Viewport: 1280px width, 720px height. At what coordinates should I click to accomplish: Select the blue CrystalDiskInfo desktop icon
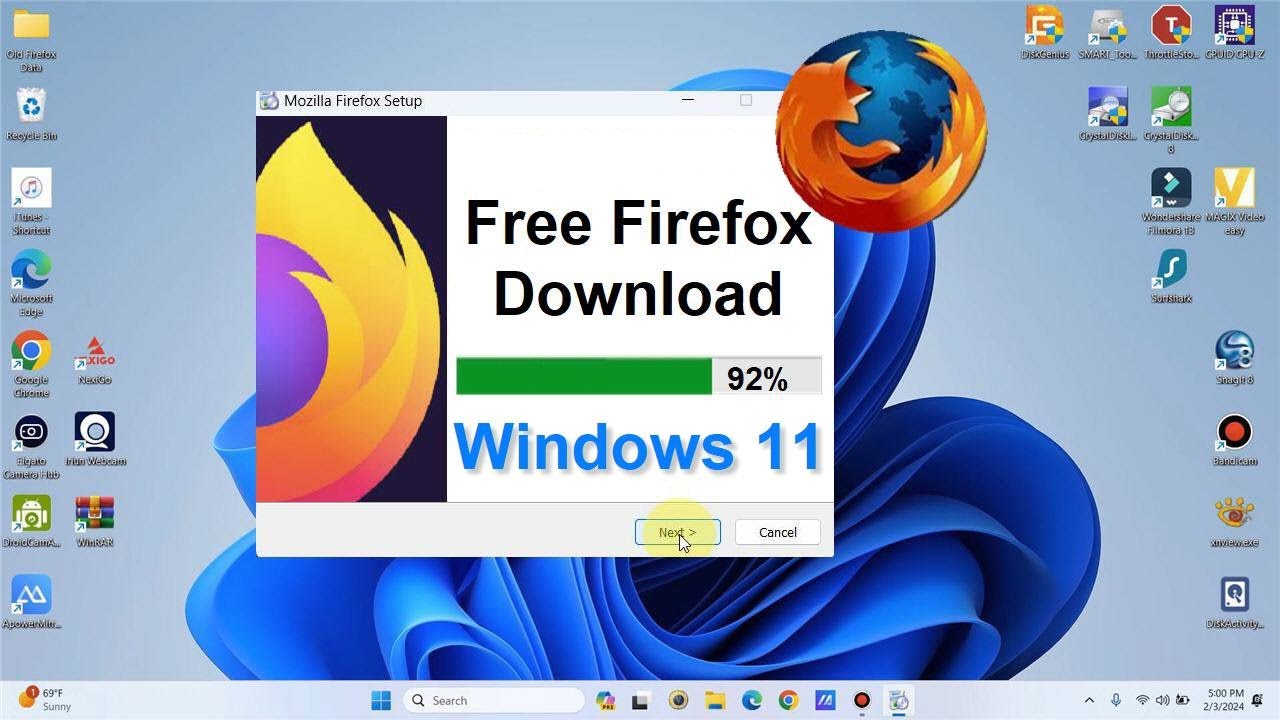1108,114
